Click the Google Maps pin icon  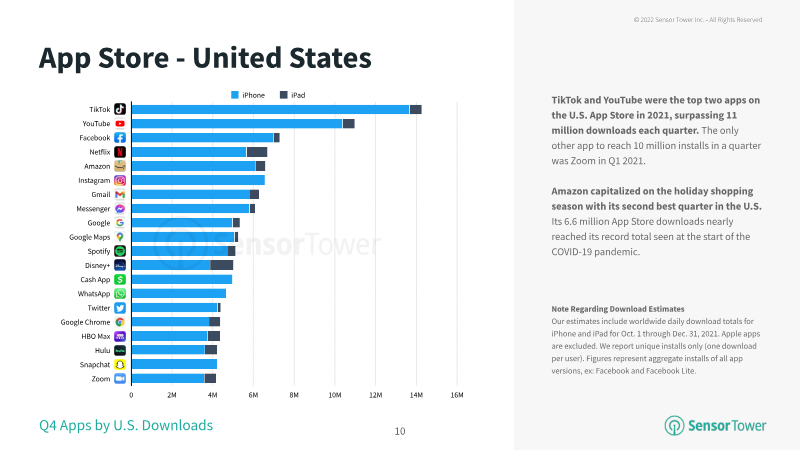pyautogui.click(x=120, y=237)
